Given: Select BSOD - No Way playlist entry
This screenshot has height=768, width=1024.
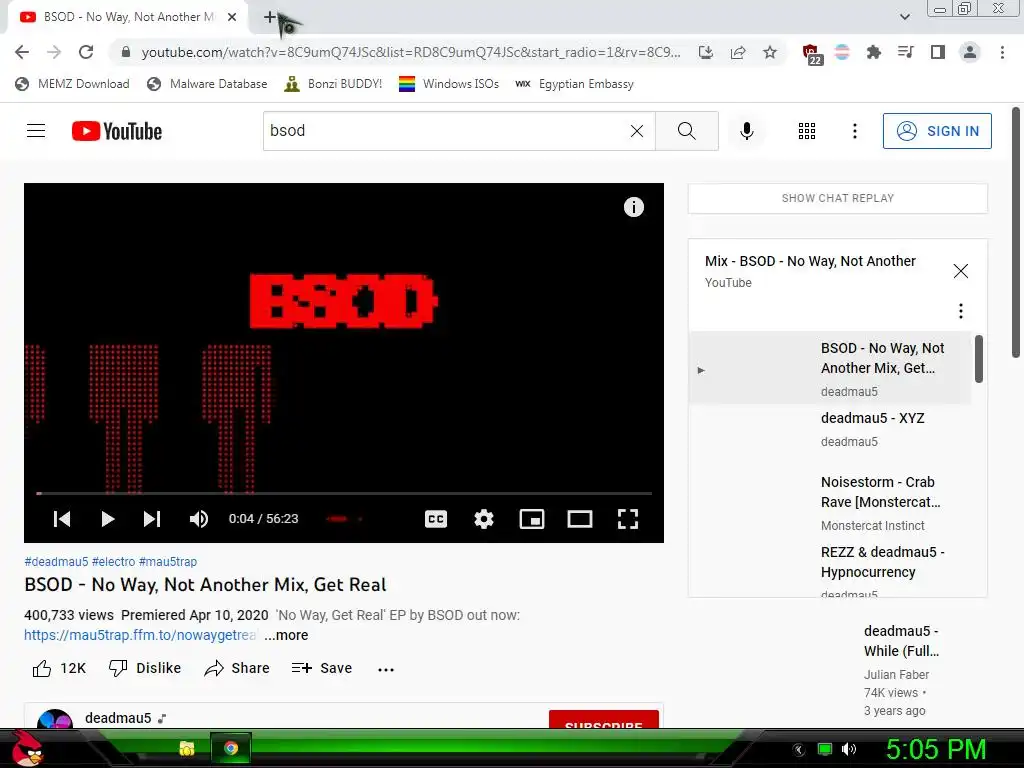Looking at the screenshot, I should 829,368.
